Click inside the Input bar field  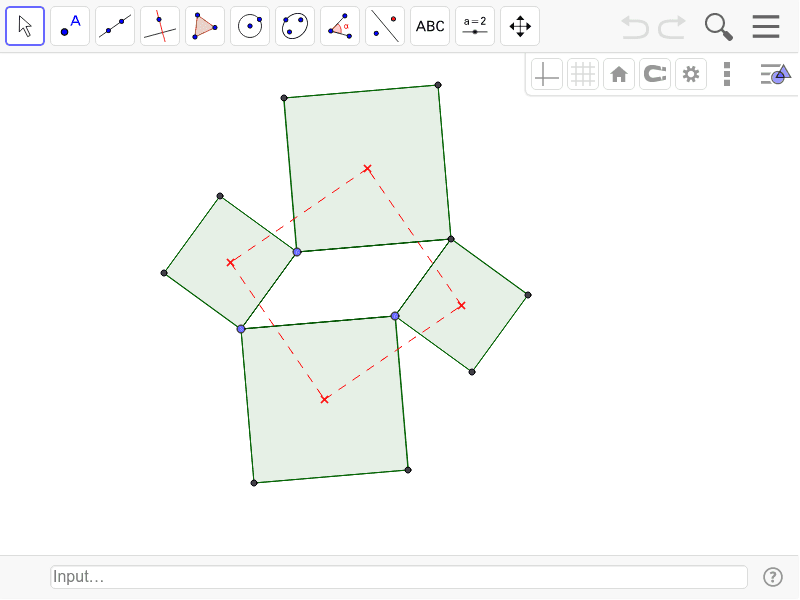click(399, 577)
